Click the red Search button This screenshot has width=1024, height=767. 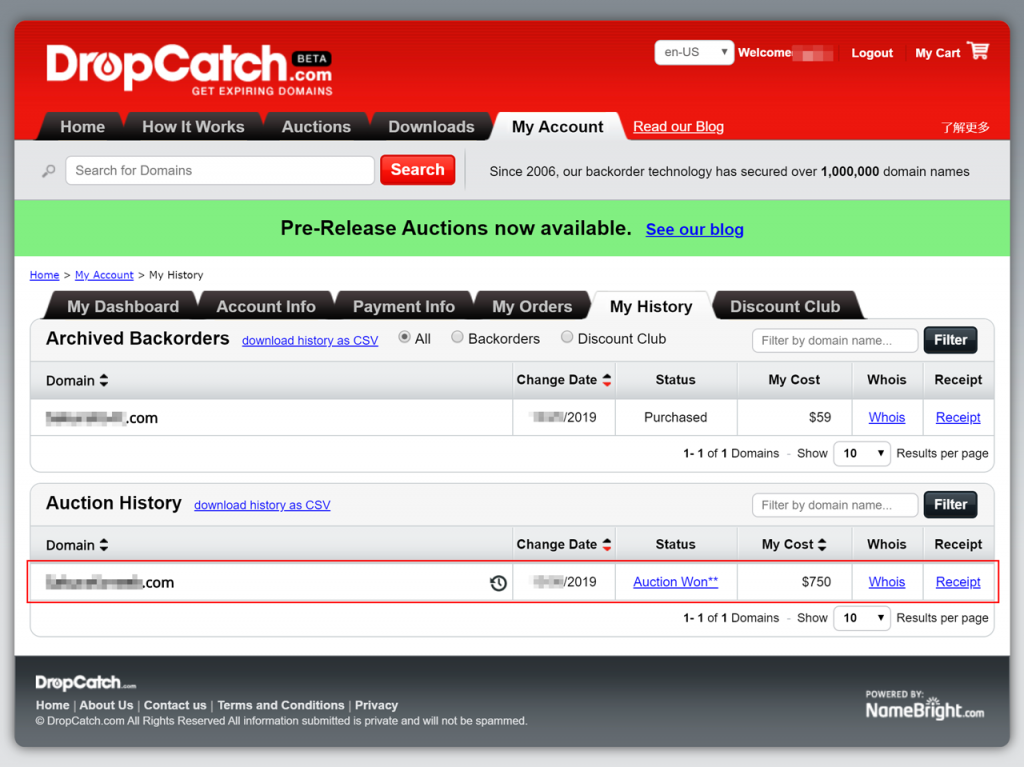[x=418, y=170]
